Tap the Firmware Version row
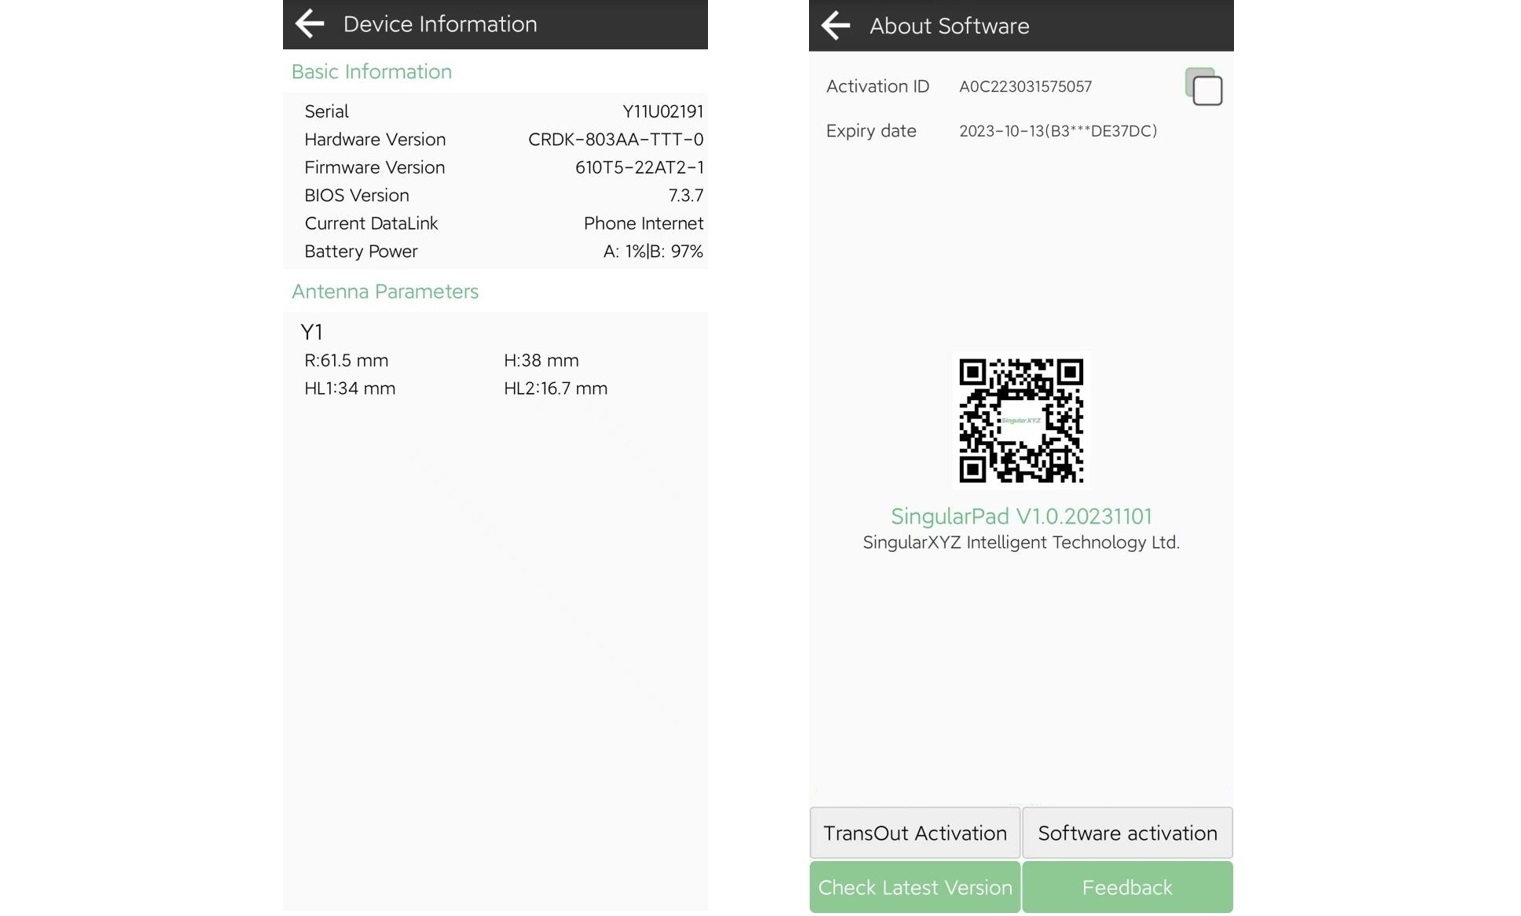Image resolution: width=1521 pixels, height=916 pixels. pos(495,167)
